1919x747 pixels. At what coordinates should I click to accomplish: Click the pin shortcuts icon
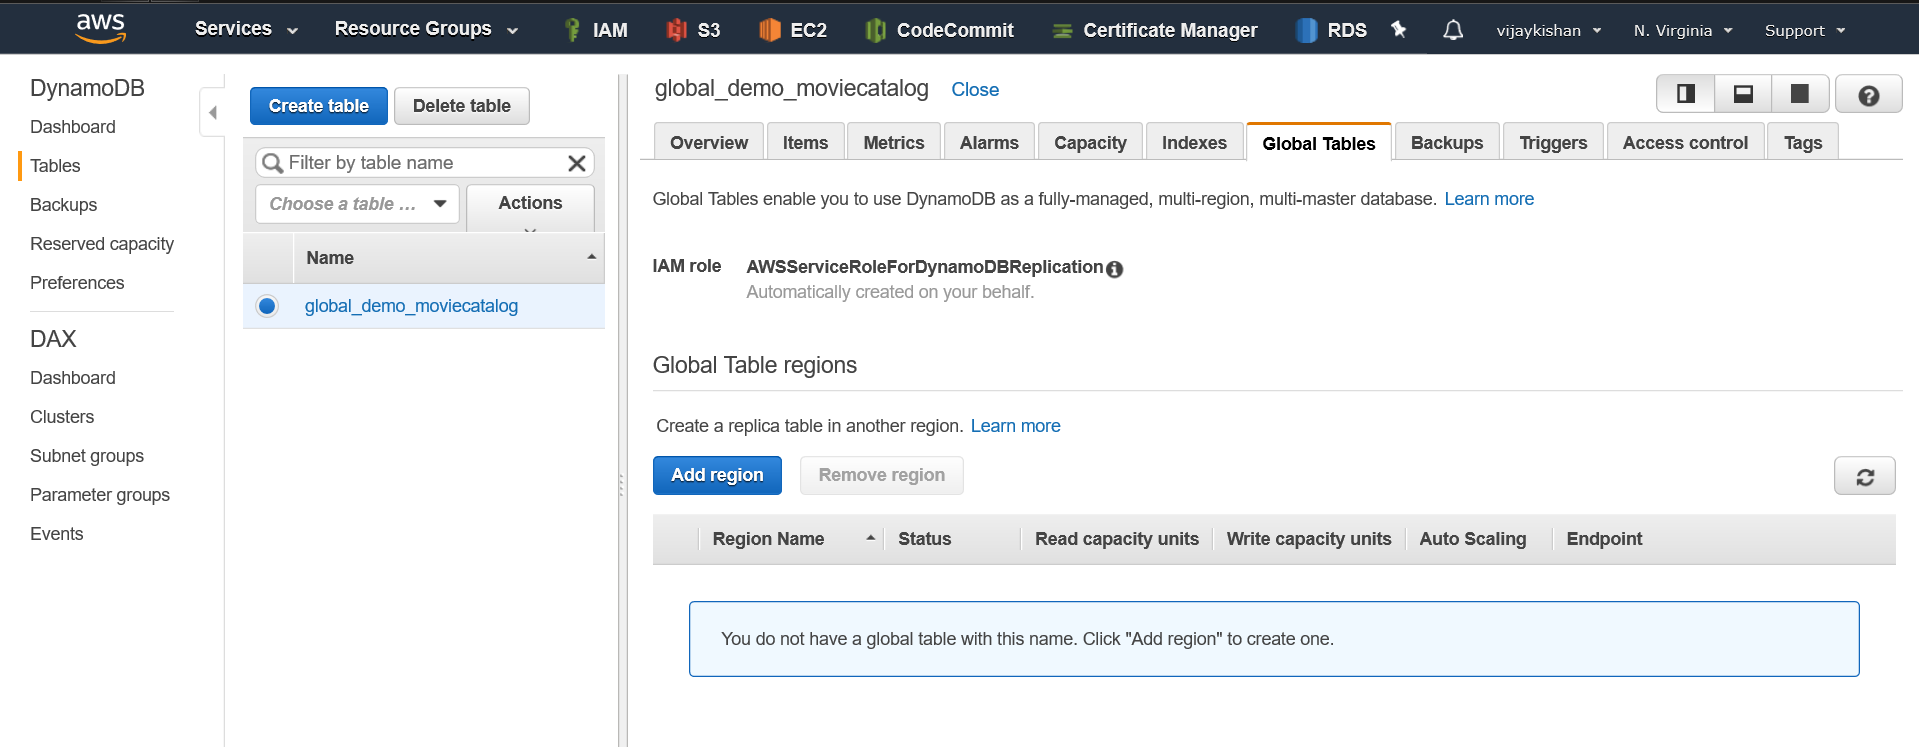tap(1399, 30)
